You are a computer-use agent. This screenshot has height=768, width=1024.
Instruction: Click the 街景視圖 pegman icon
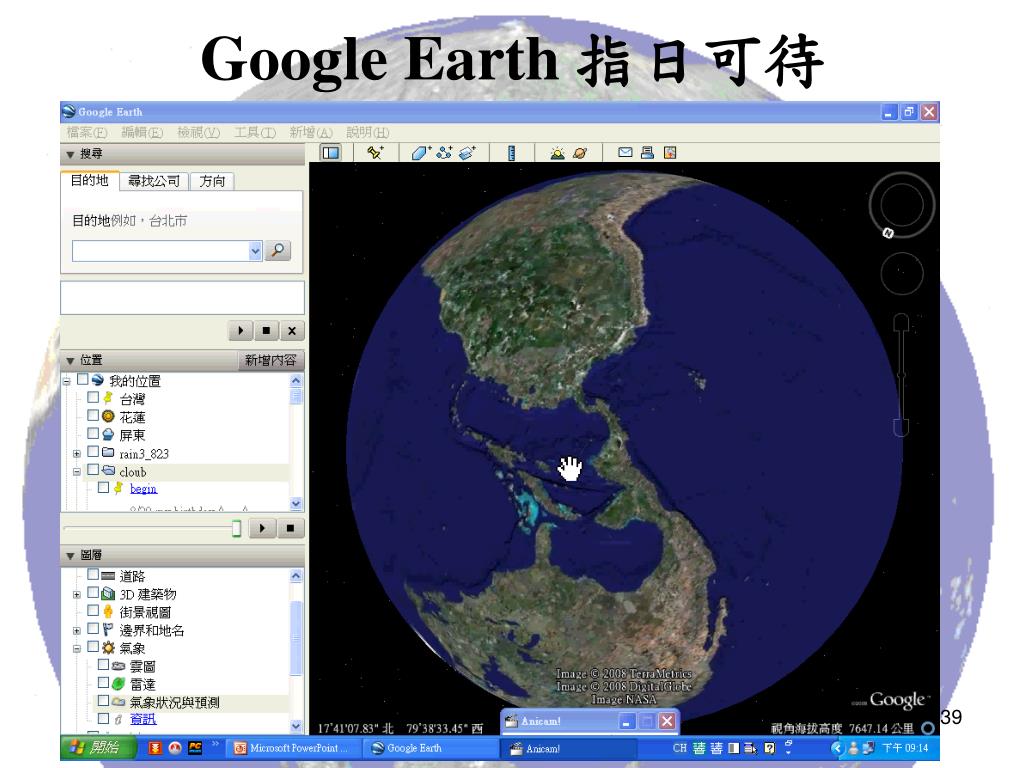coord(108,611)
